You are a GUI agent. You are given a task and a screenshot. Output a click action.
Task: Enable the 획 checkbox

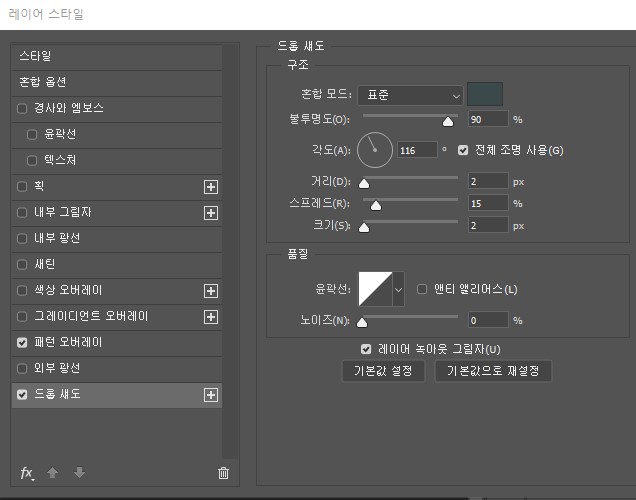click(22, 187)
